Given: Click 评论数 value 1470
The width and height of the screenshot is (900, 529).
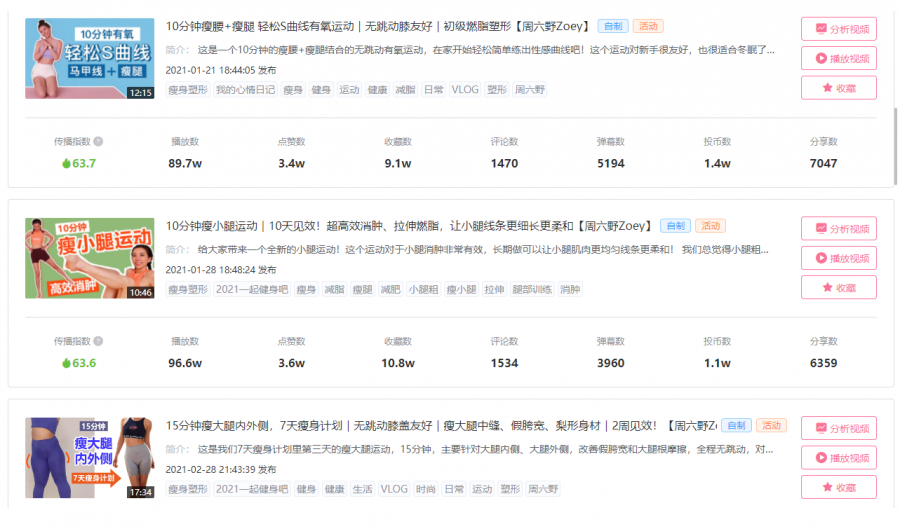Looking at the screenshot, I should coord(505,164).
